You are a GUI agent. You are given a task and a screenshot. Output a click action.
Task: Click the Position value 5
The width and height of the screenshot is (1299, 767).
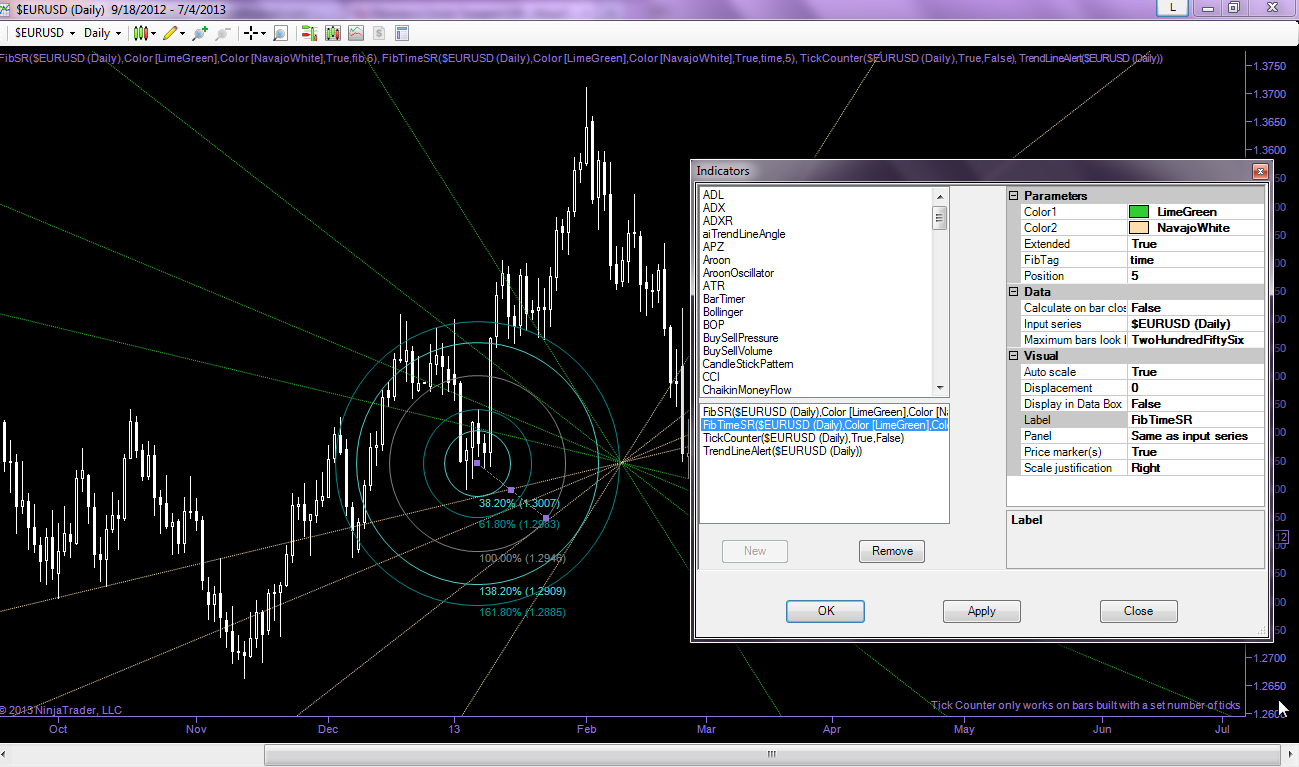click(1195, 276)
